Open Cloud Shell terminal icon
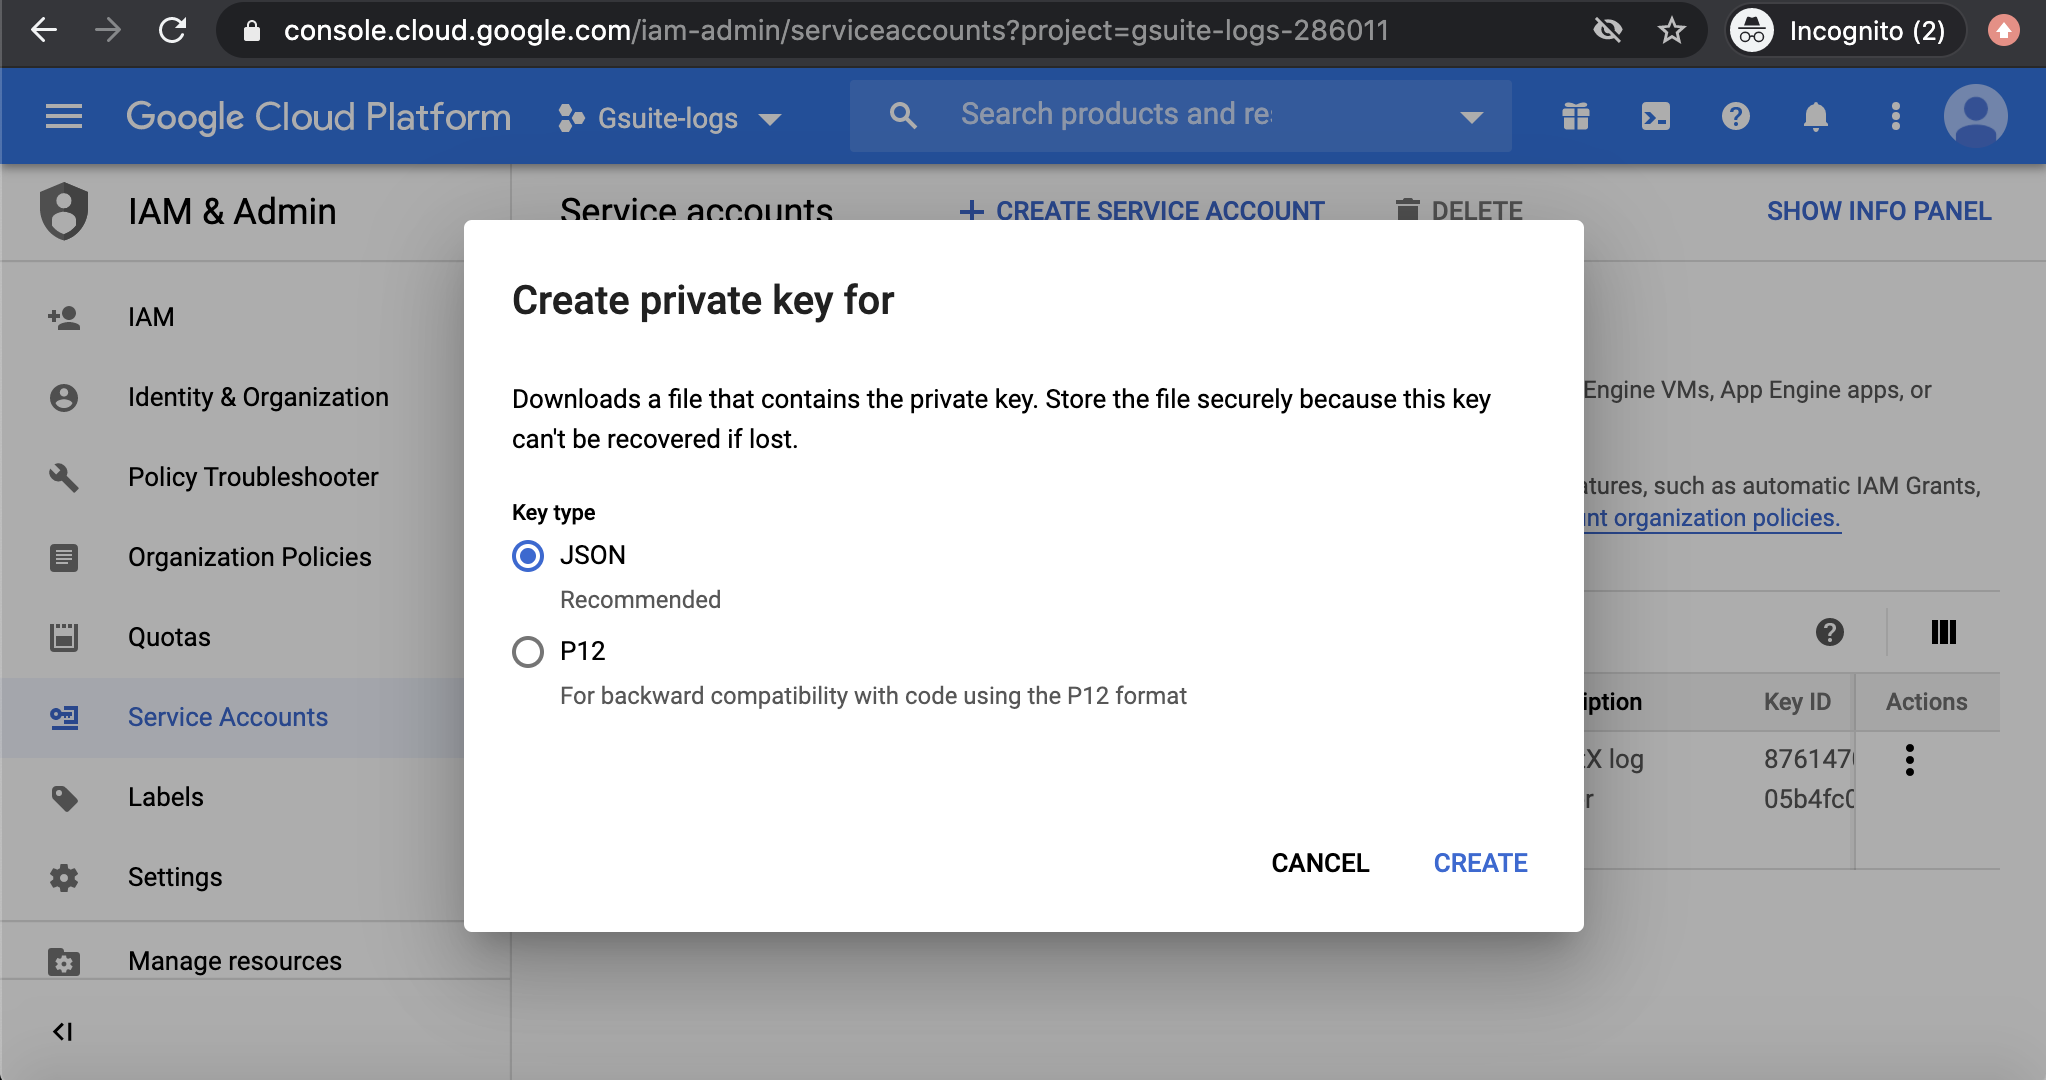This screenshot has width=2046, height=1080. (x=1655, y=116)
